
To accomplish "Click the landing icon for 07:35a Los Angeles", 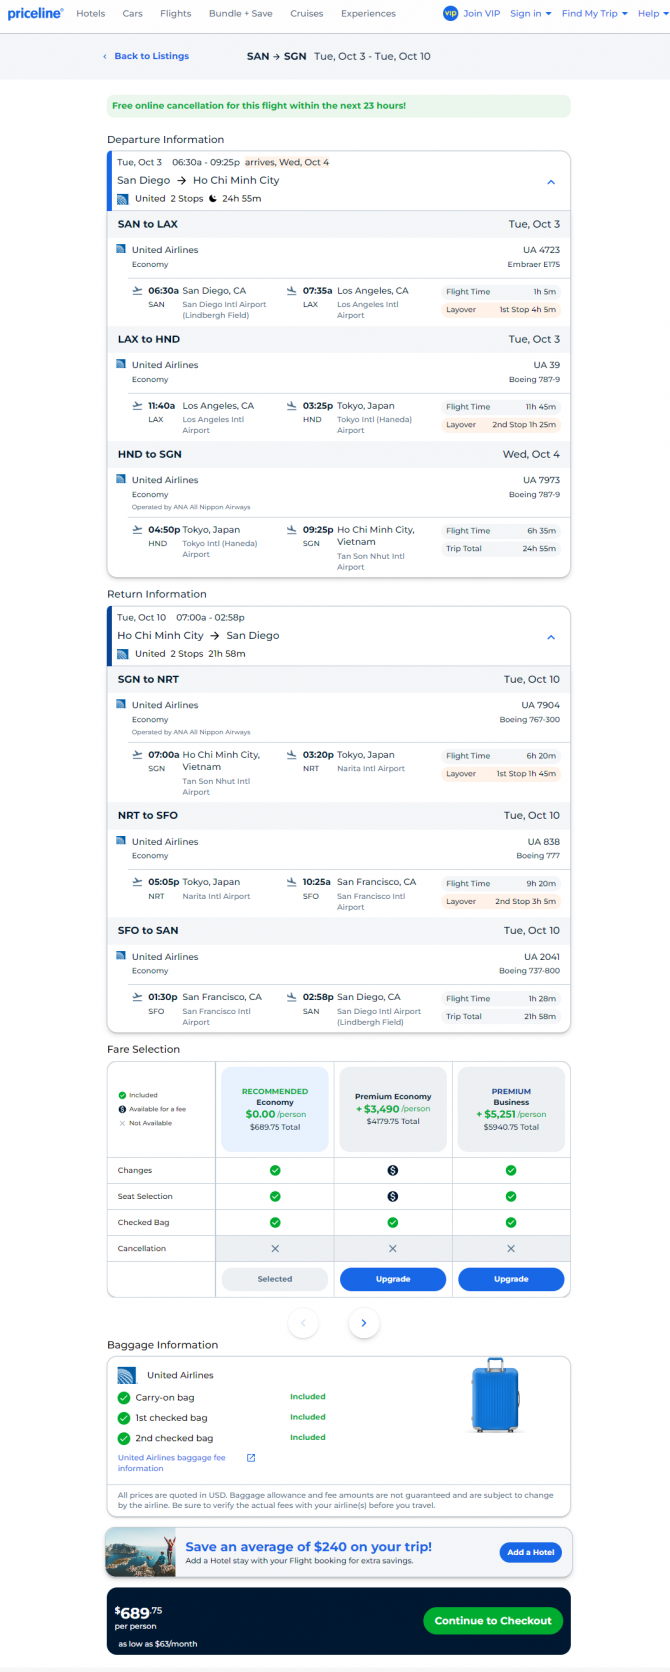I will pyautogui.click(x=292, y=291).
